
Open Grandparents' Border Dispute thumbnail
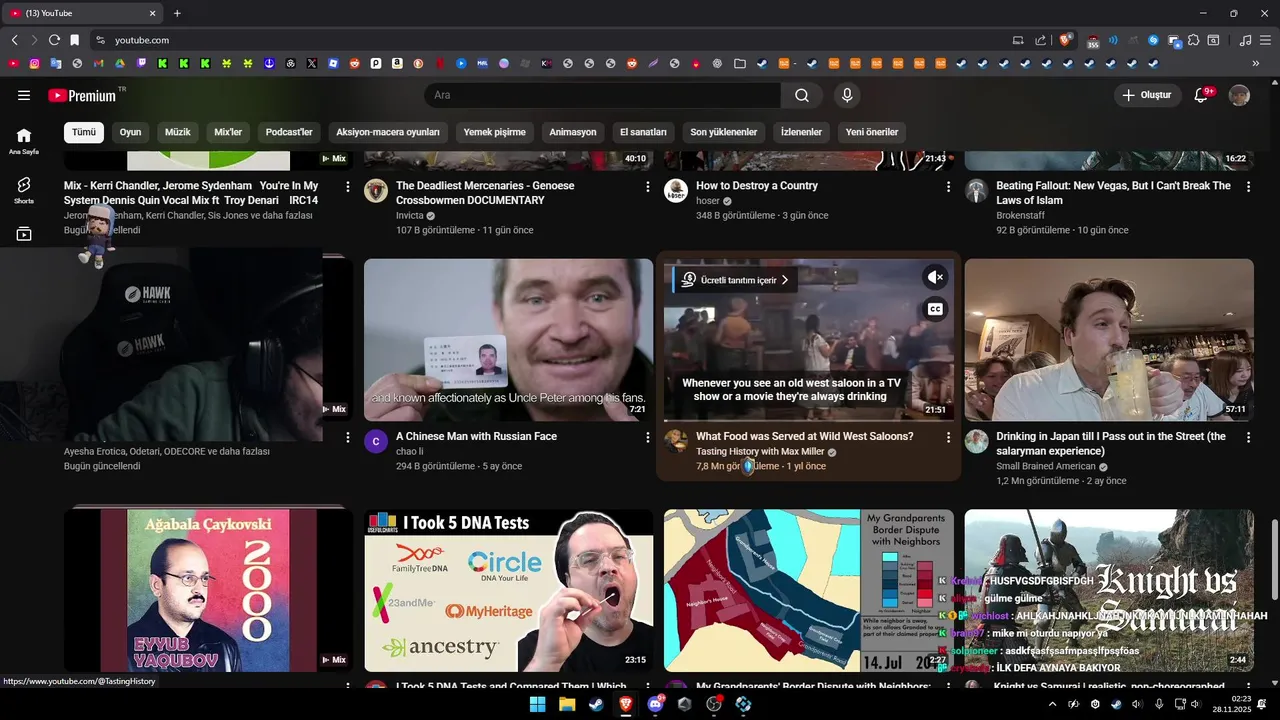point(808,590)
